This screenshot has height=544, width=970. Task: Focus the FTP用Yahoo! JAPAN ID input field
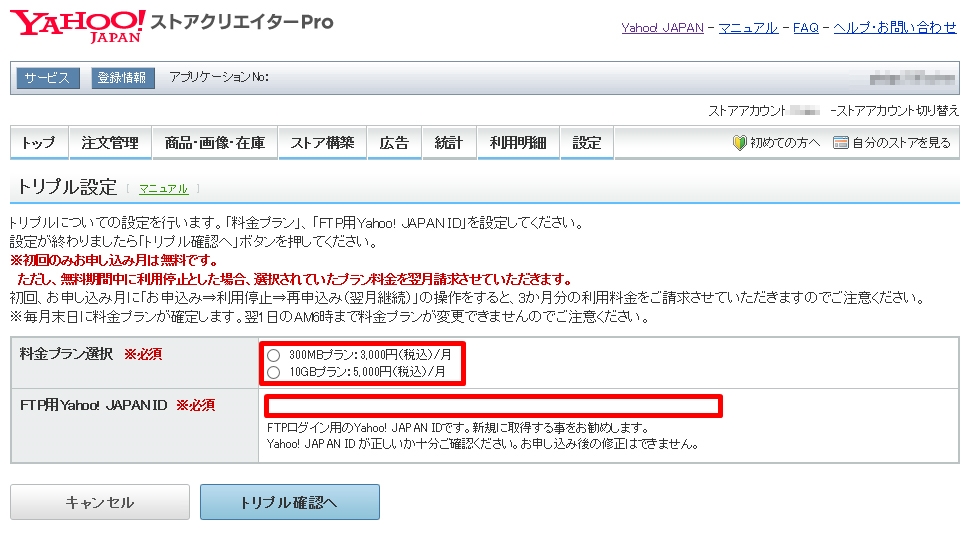tap(493, 406)
